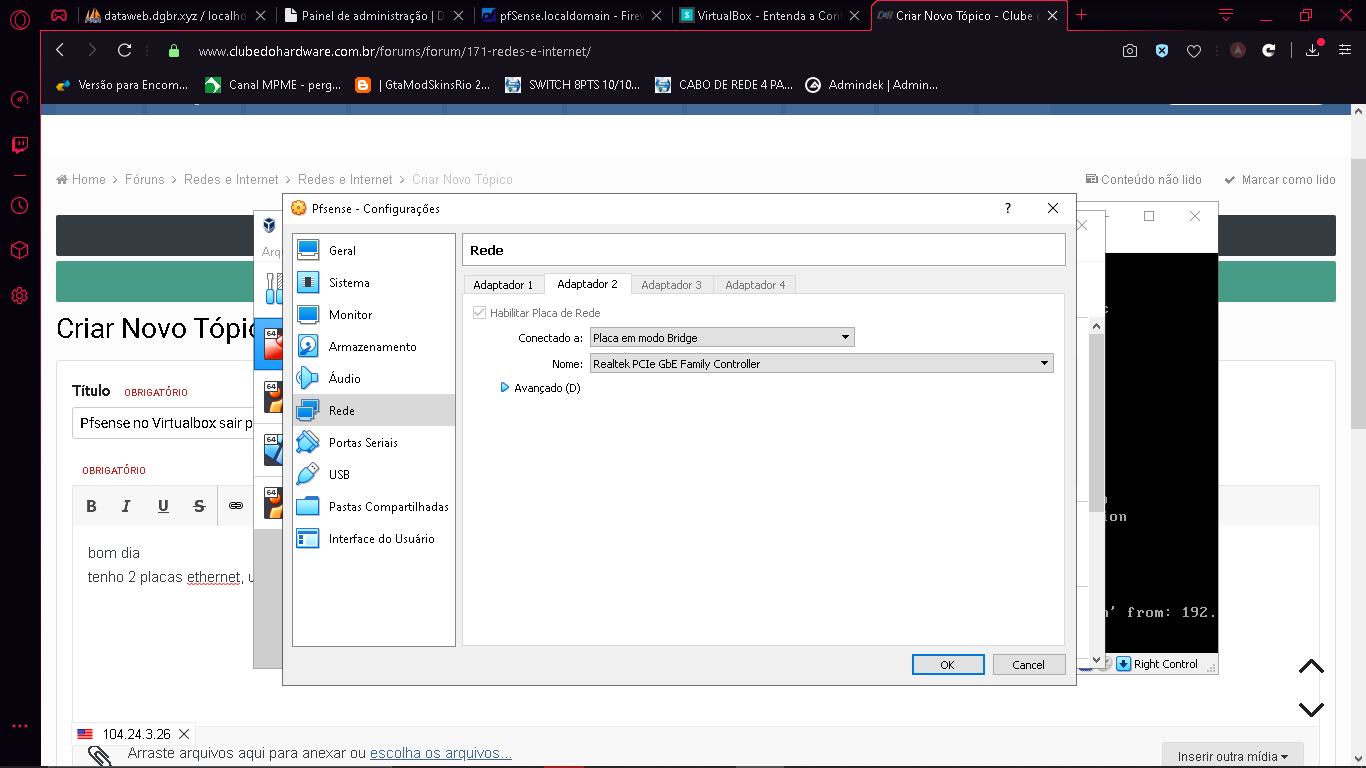Open the Monitor settings category
Viewport: 1366px width, 768px height.
[x=374, y=315]
